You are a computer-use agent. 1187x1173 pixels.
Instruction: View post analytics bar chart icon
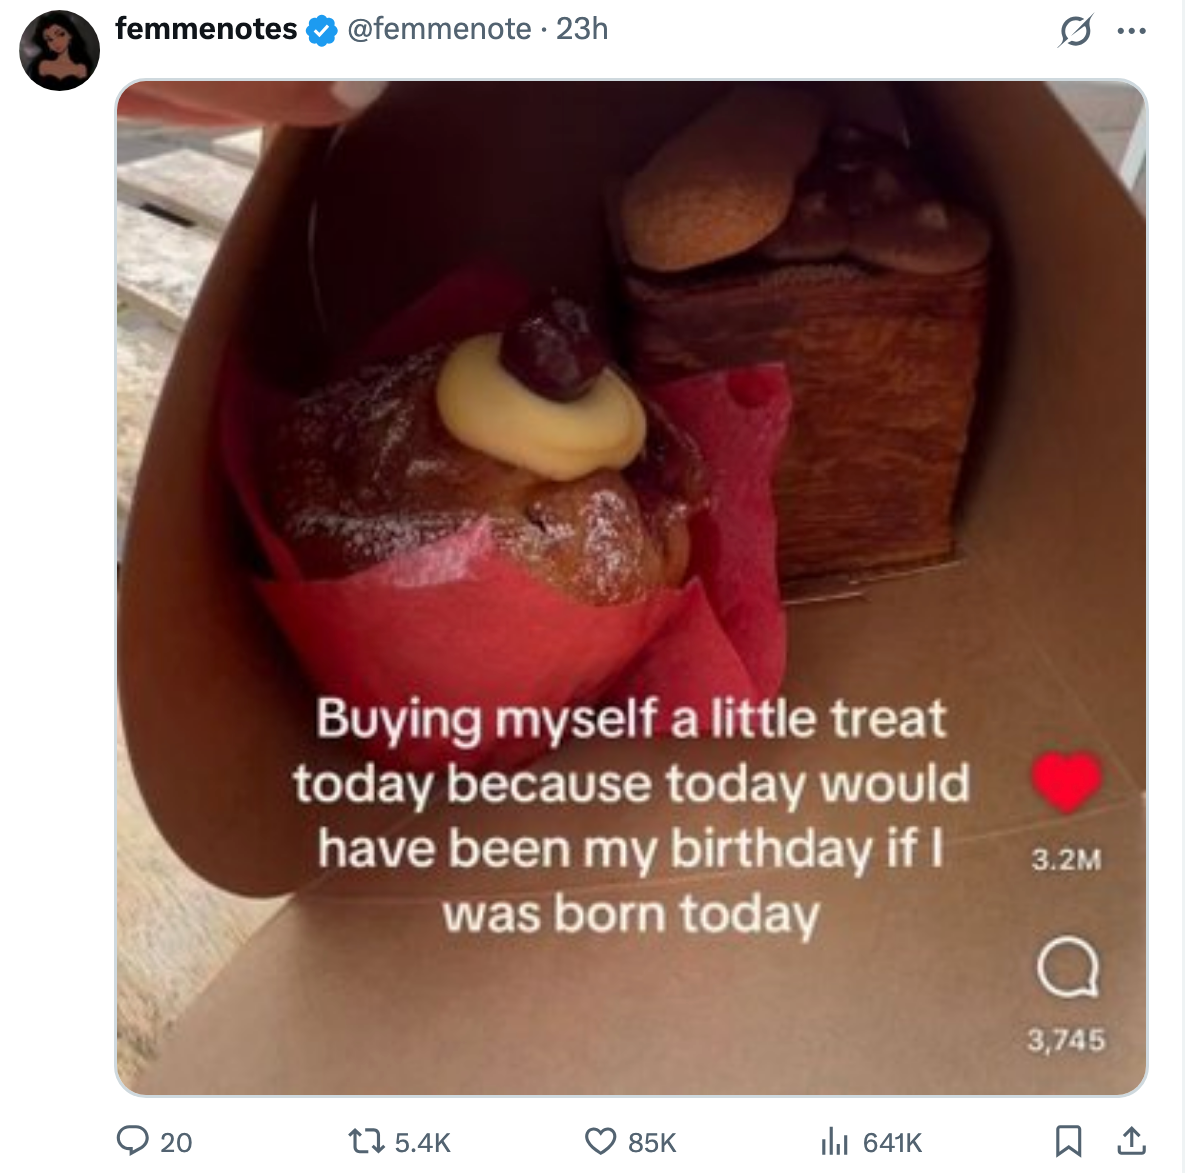pos(834,1141)
